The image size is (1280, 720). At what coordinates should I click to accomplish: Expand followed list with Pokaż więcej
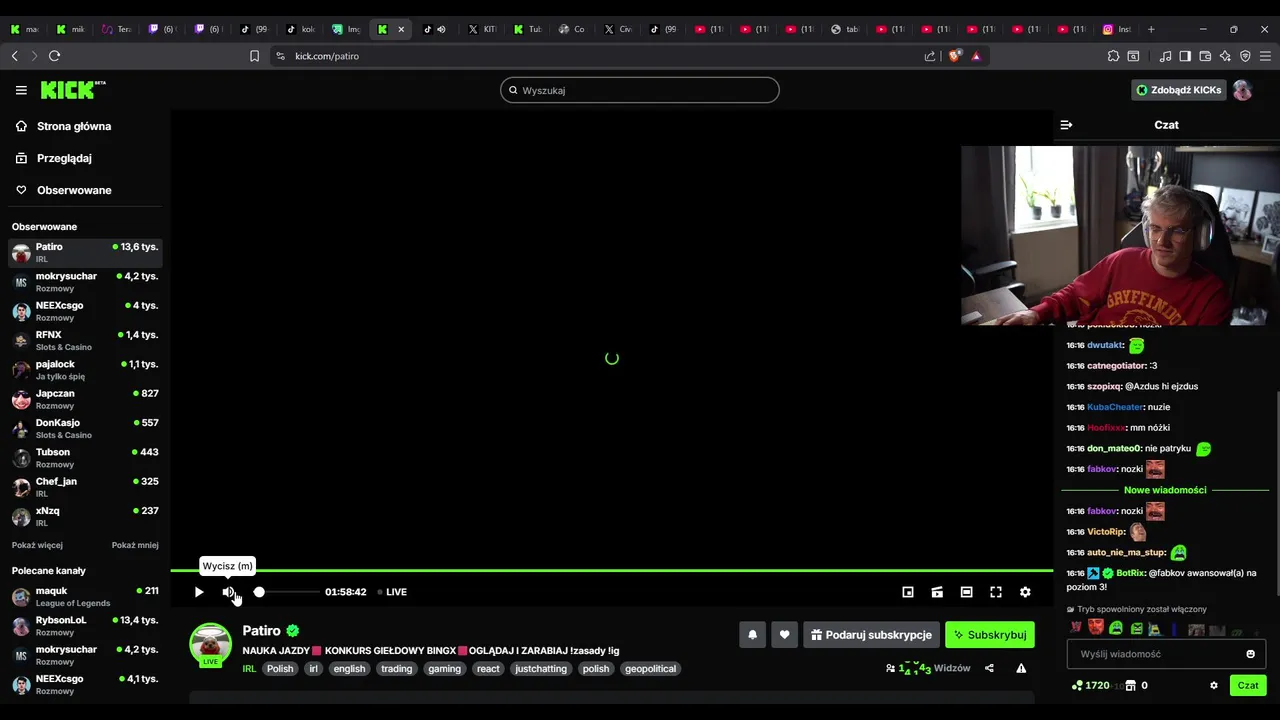pos(37,545)
